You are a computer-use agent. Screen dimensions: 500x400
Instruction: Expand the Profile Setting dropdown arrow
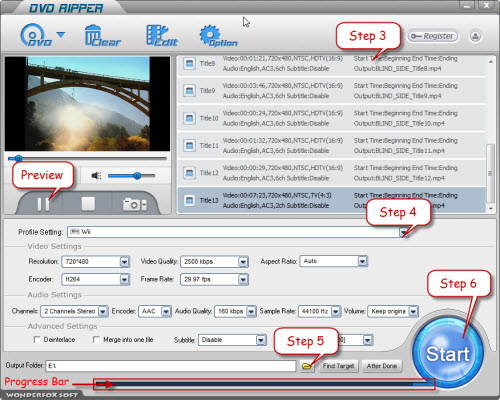[x=404, y=232]
